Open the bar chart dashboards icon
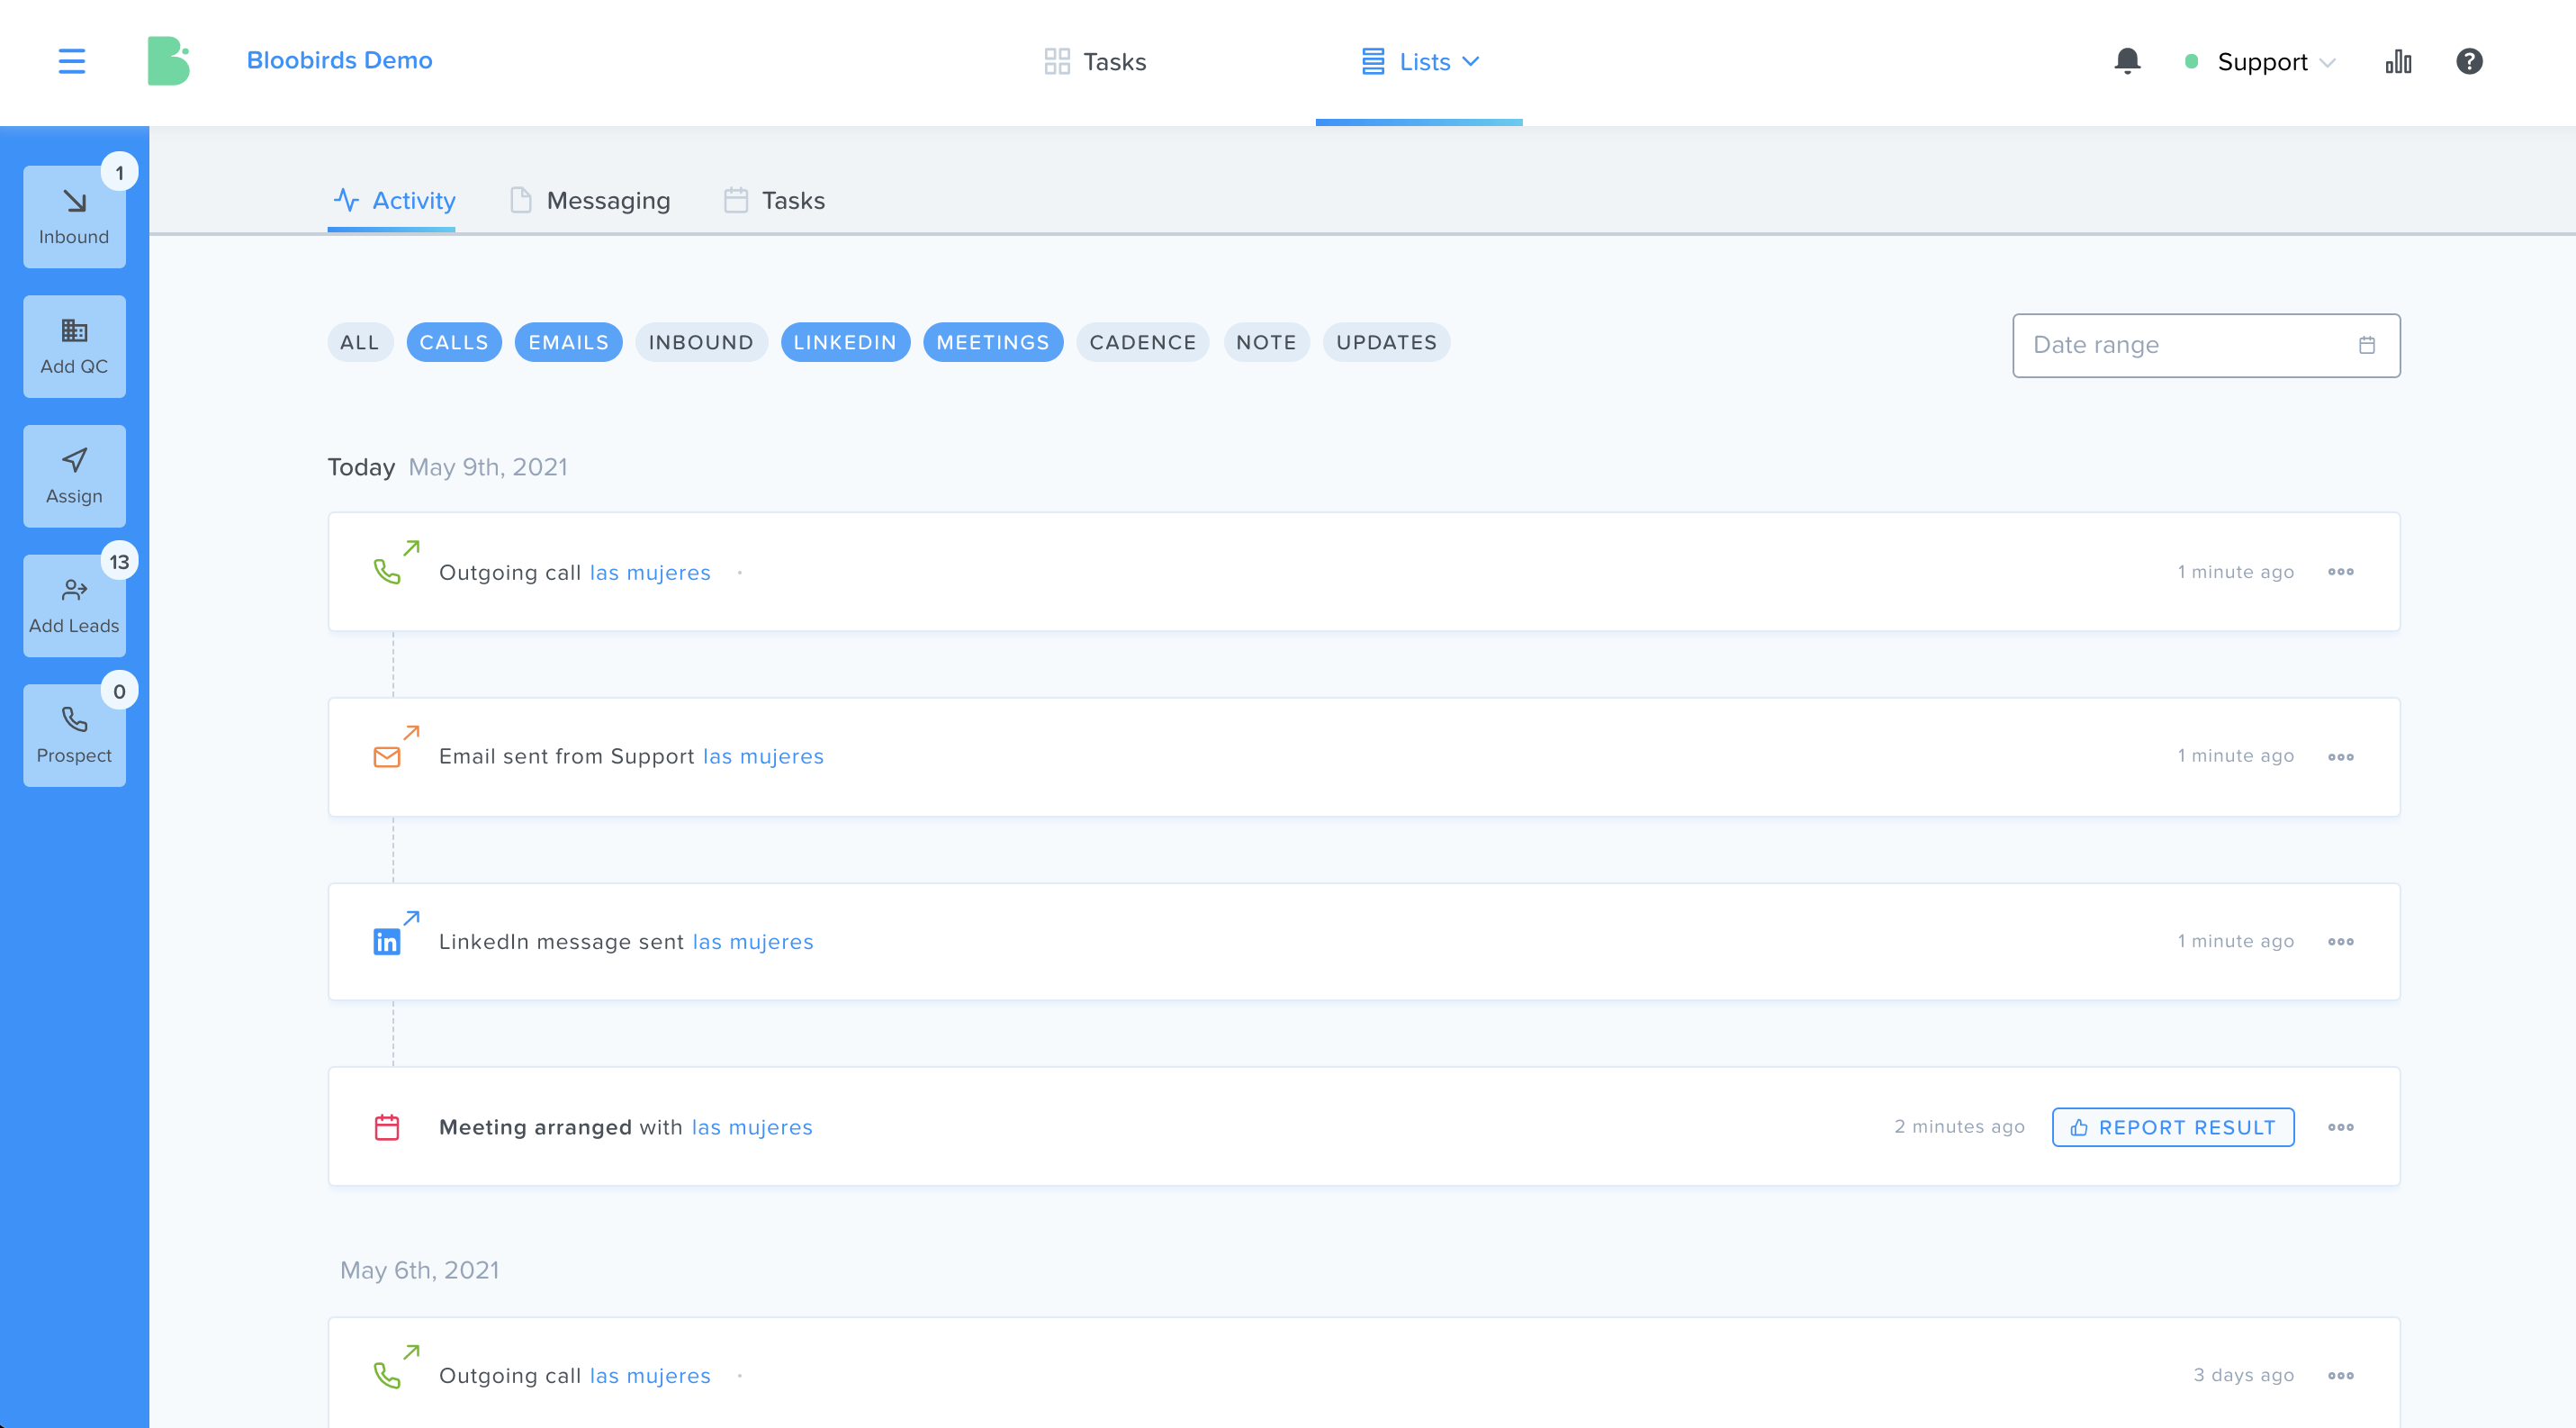Image resolution: width=2576 pixels, height=1428 pixels. coord(2398,61)
